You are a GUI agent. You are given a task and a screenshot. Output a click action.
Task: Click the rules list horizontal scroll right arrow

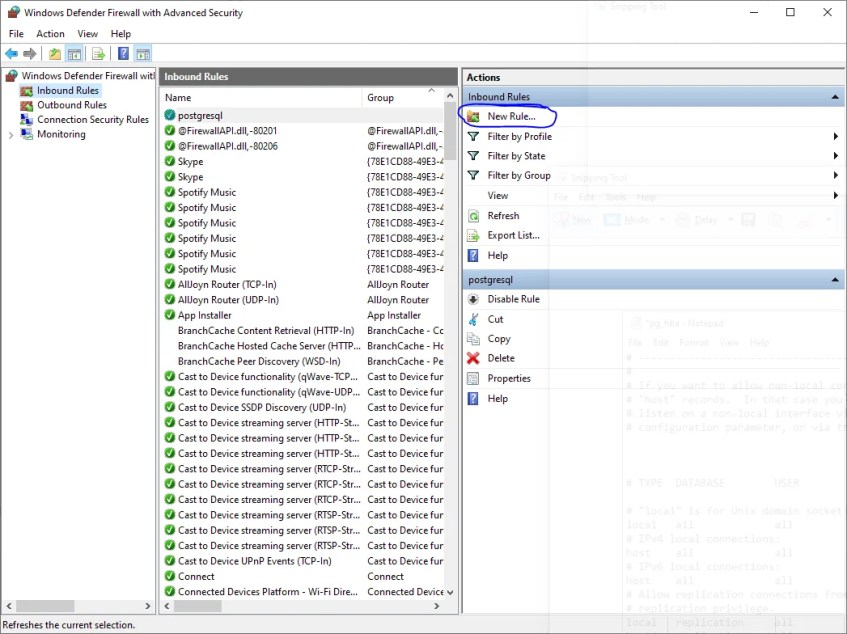click(436, 606)
